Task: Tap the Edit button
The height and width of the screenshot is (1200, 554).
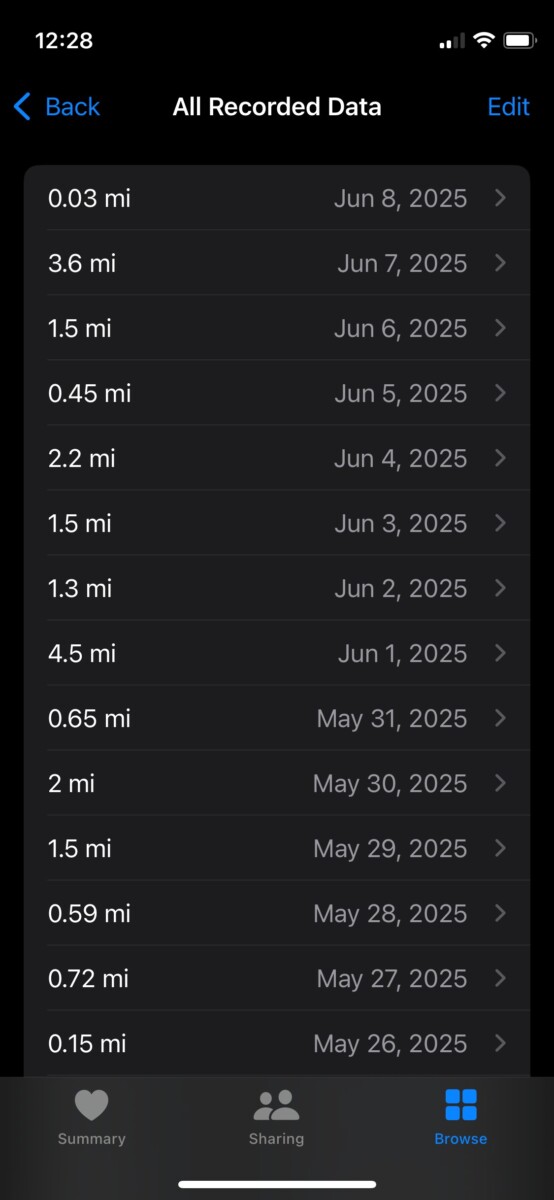Action: tap(508, 107)
